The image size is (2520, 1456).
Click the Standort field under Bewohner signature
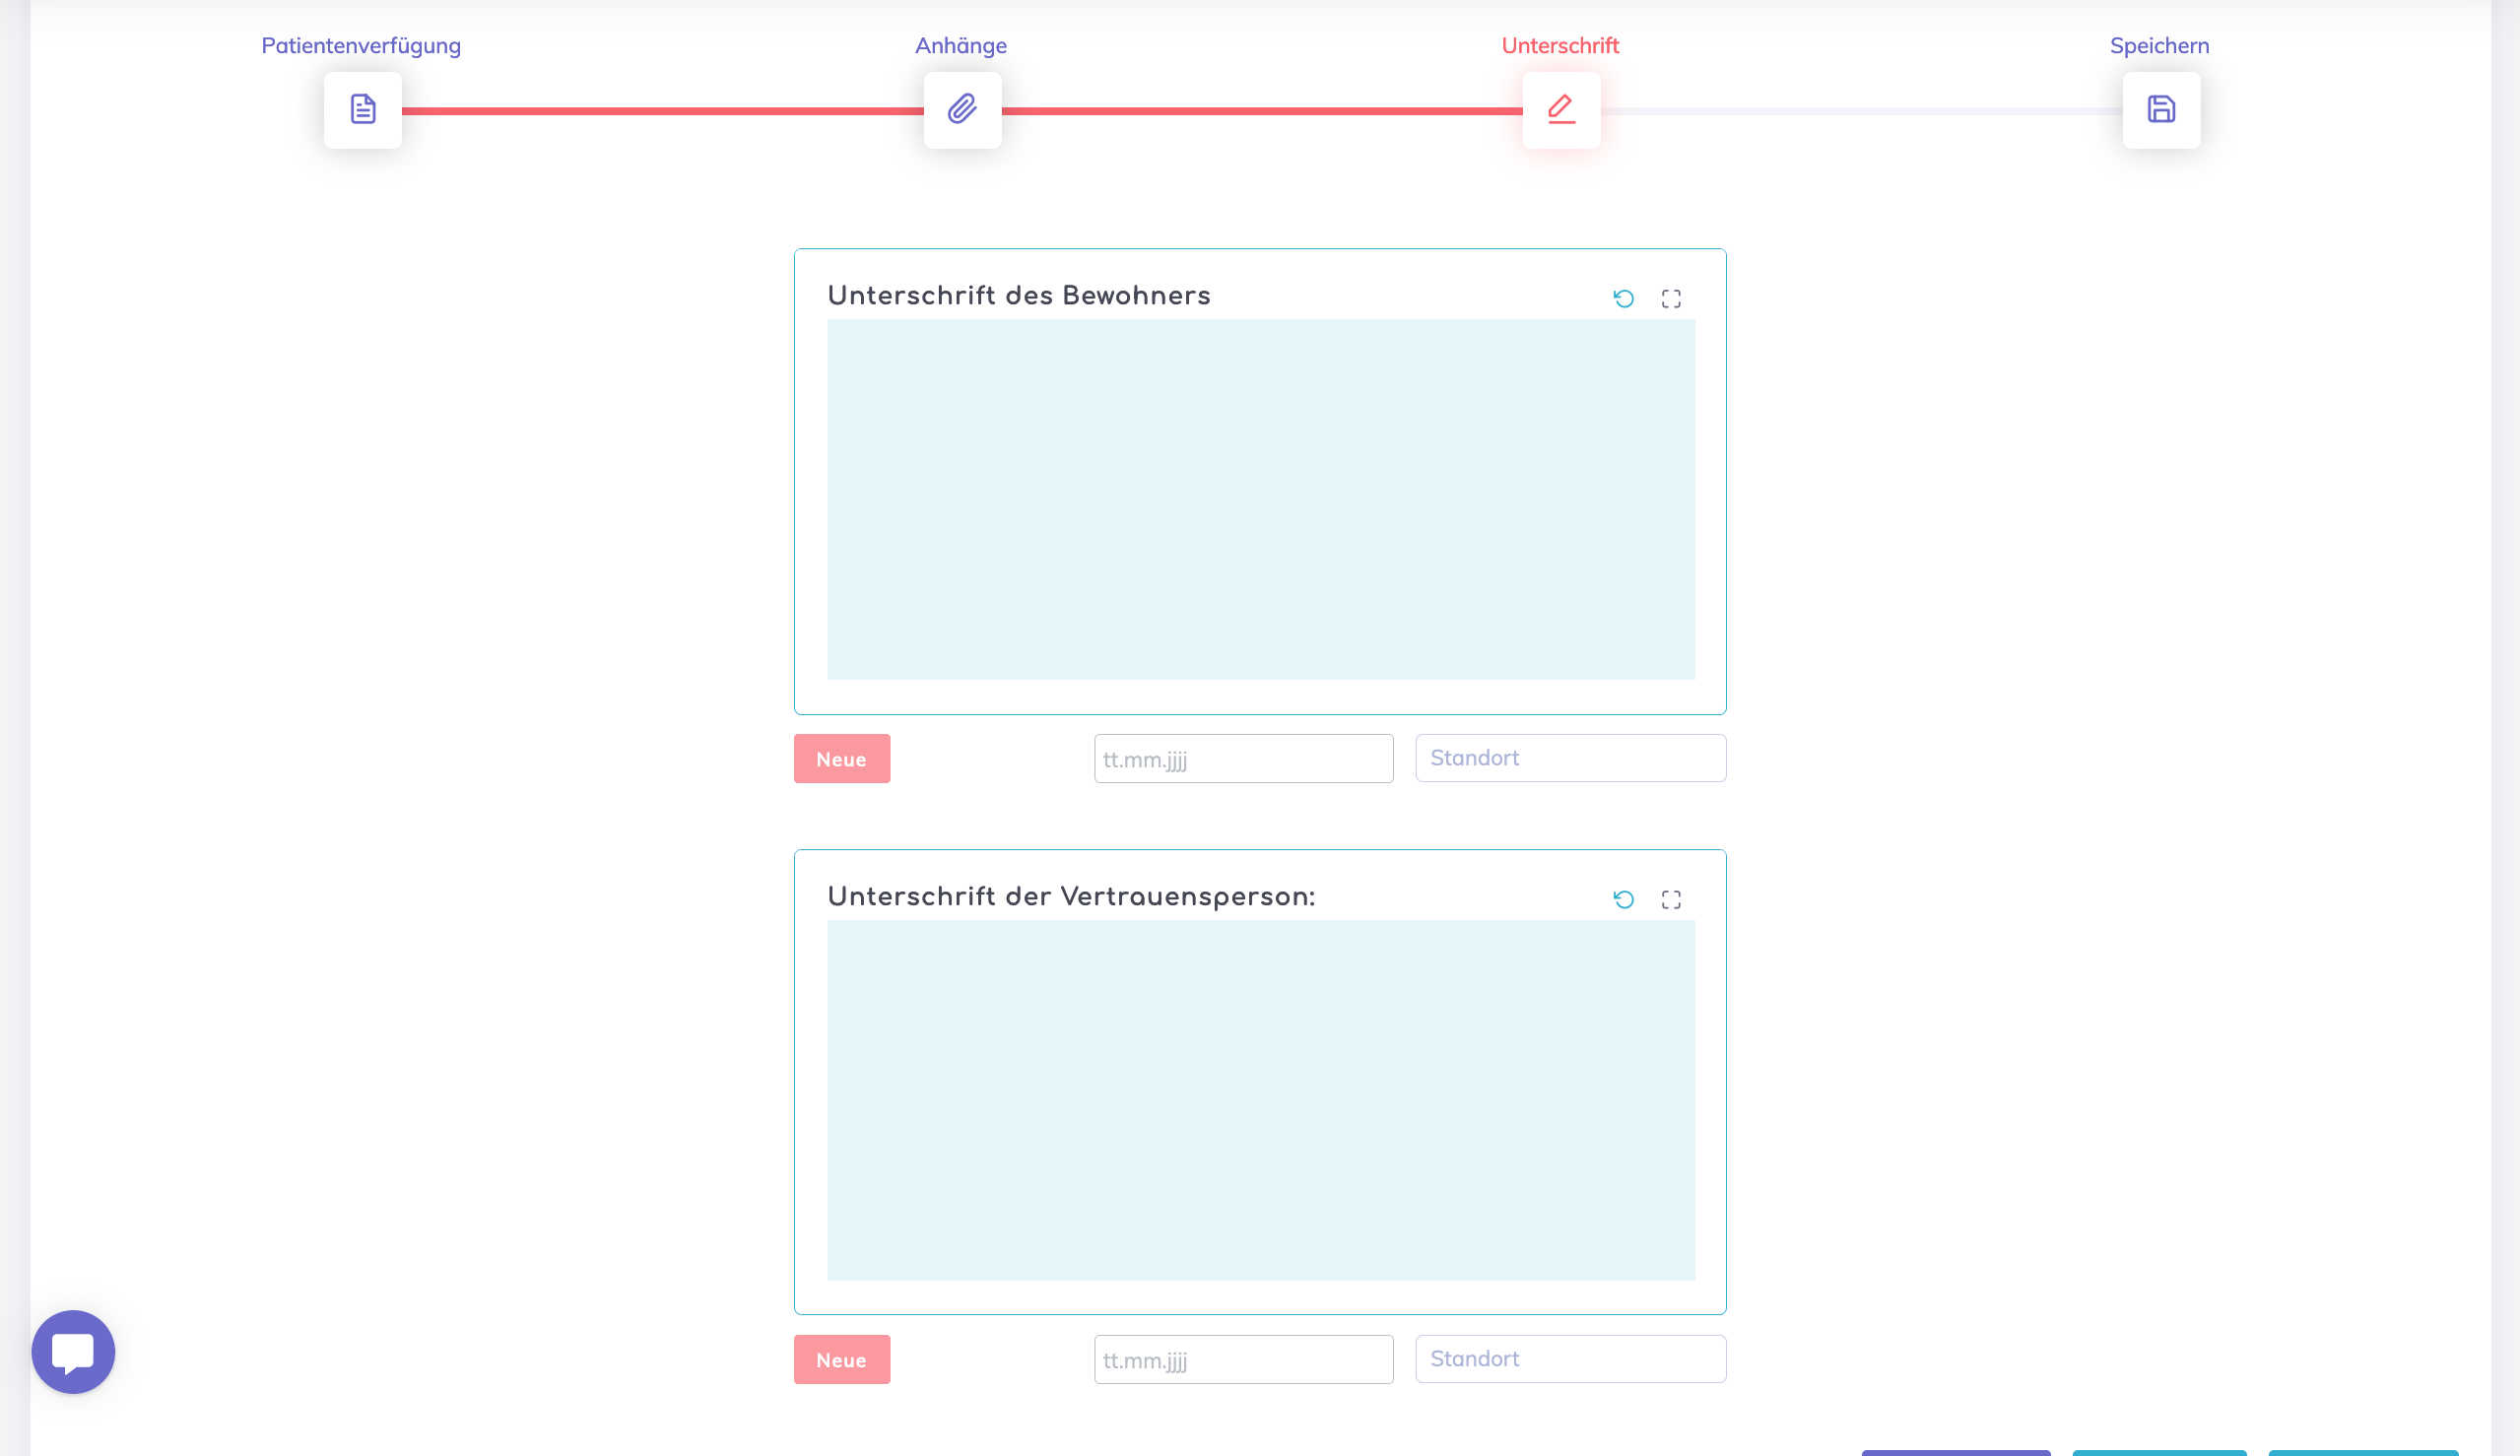coord(1570,758)
